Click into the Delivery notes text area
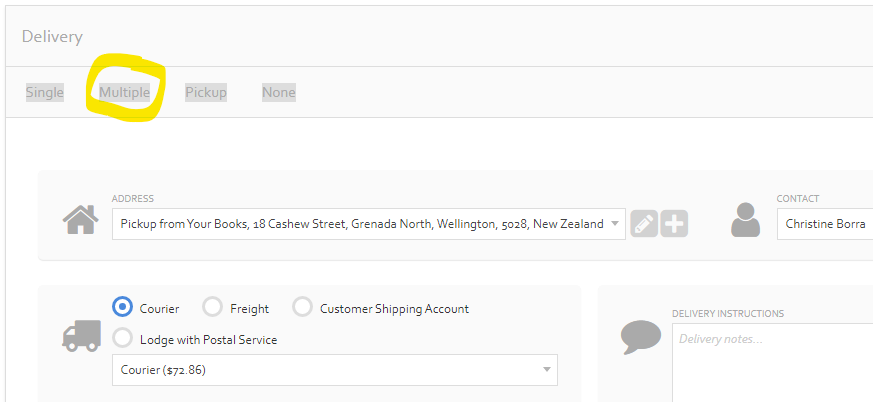This screenshot has width=873, height=402. click(x=773, y=362)
